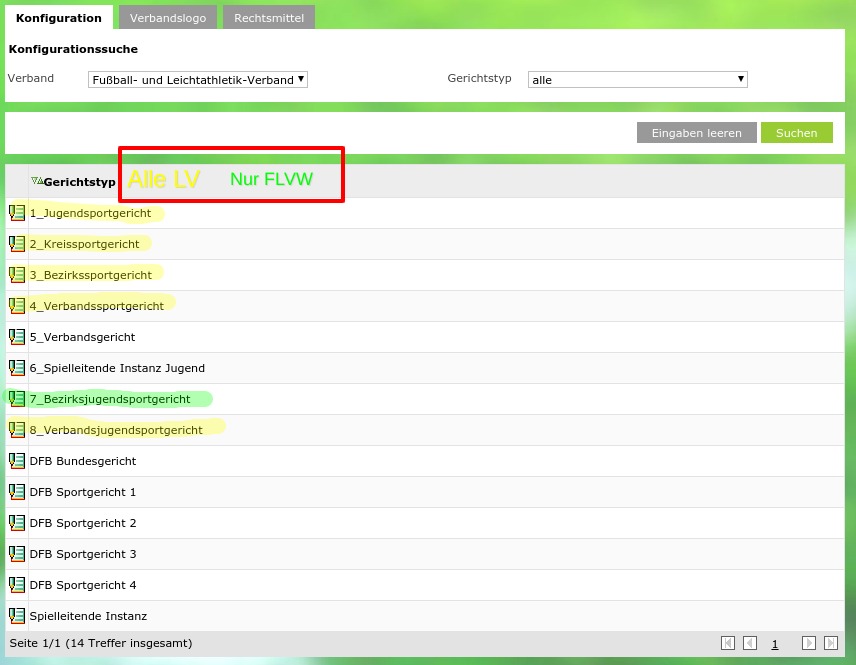Open the edit icon for DFB Sportgericht 3
856x665 pixels.
(x=17, y=554)
